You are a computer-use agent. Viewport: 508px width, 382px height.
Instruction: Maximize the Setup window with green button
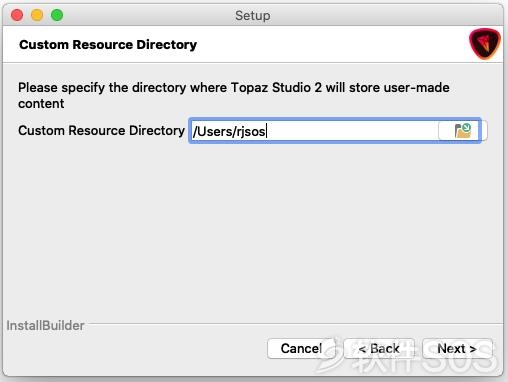(57, 15)
